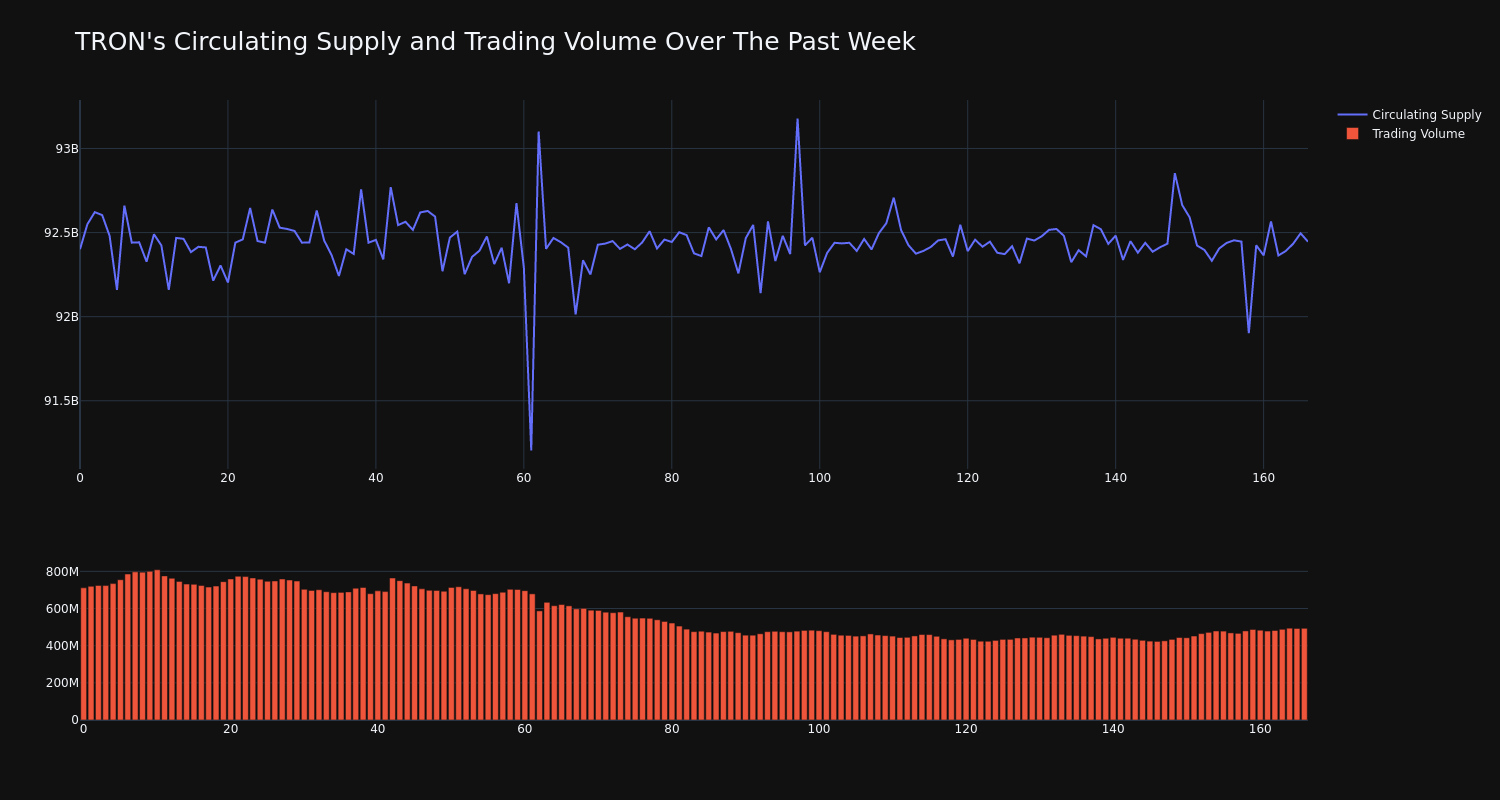This screenshot has width=1500, height=800.
Task: Click the bar chart's x-axis label 20
Action: point(231,729)
